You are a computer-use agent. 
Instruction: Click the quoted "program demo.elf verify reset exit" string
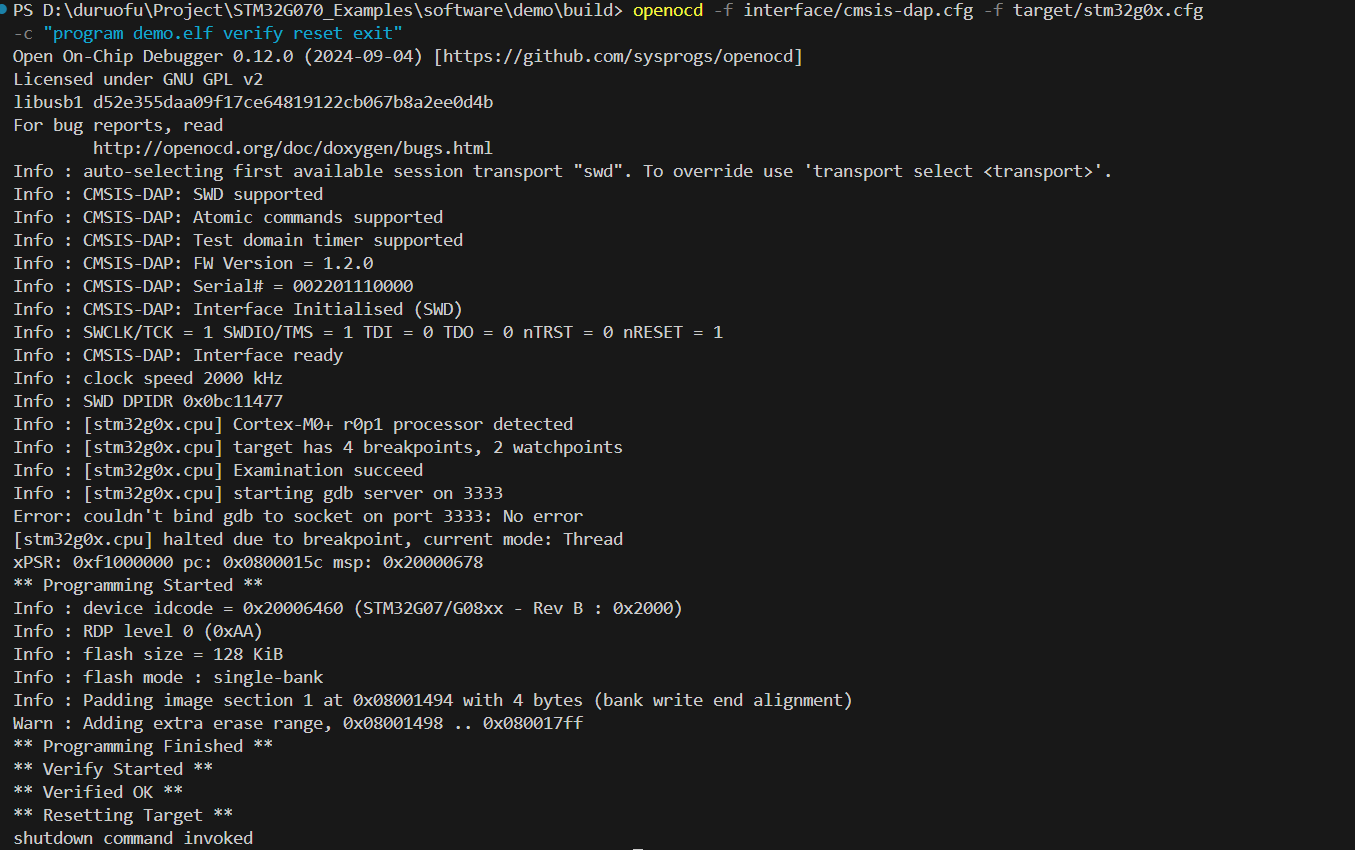coord(223,33)
